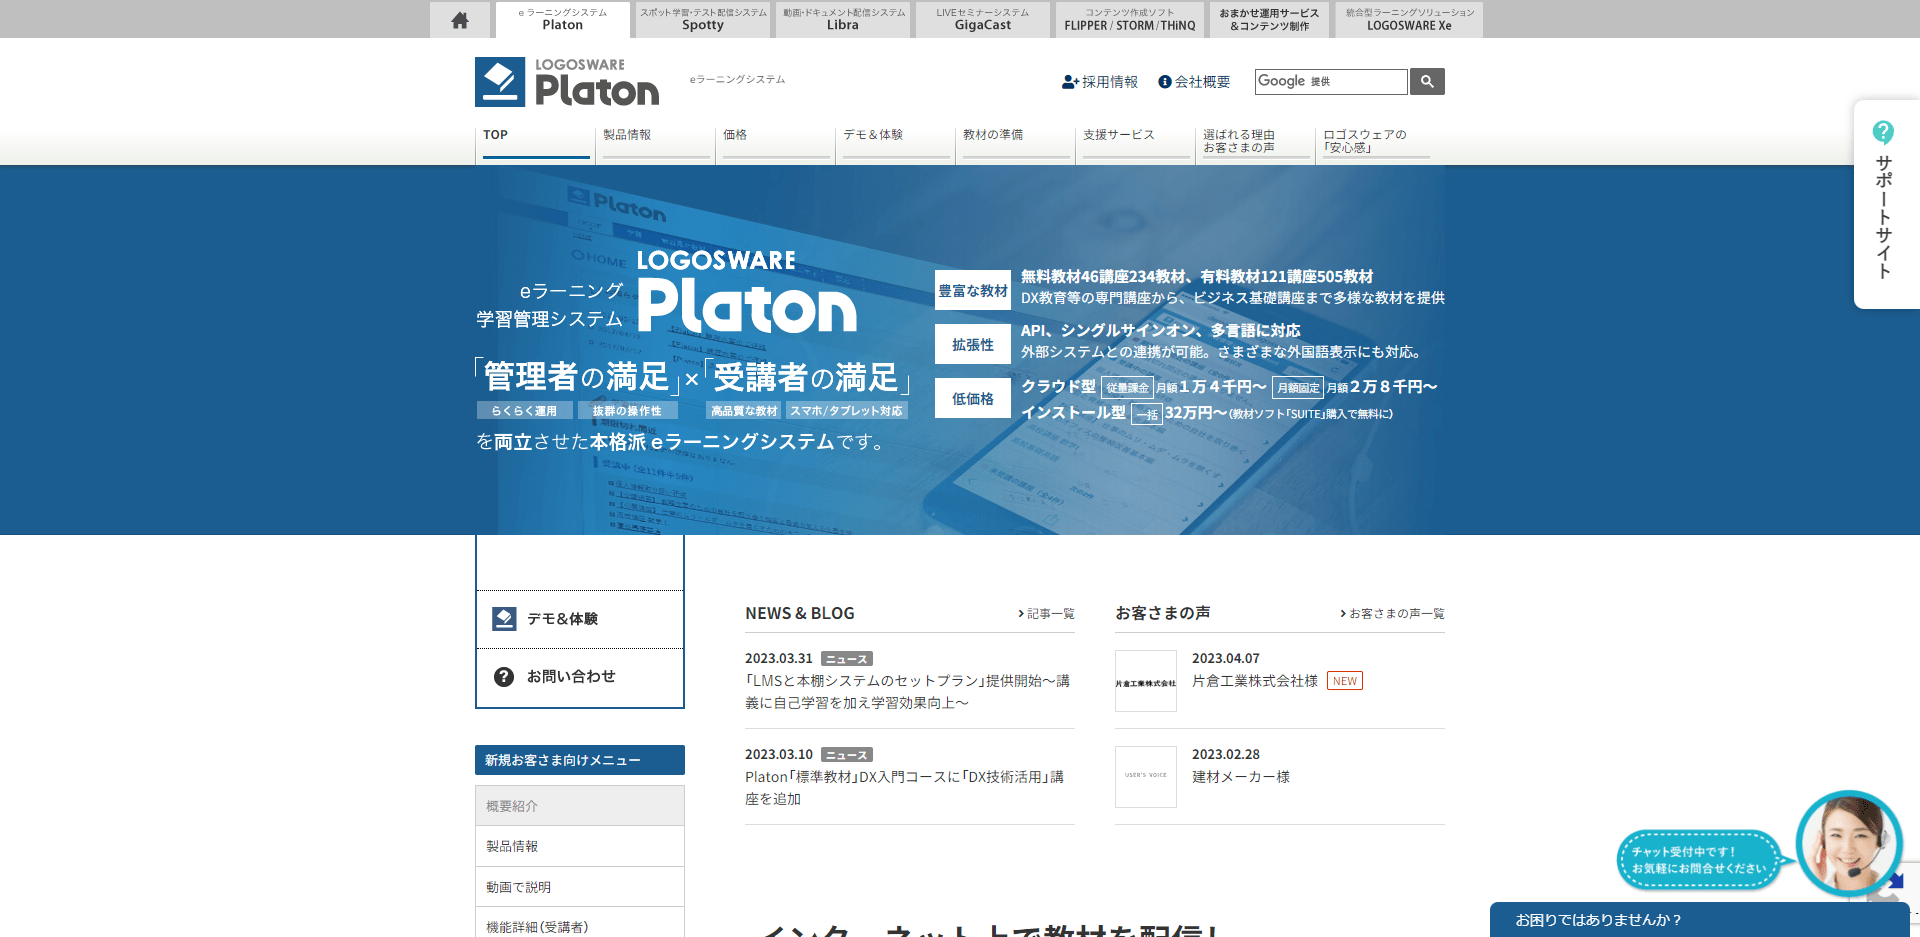Open FLIPPER / STORM / THiNQ tab
Image resolution: width=1920 pixels, height=937 pixels.
(1130, 20)
